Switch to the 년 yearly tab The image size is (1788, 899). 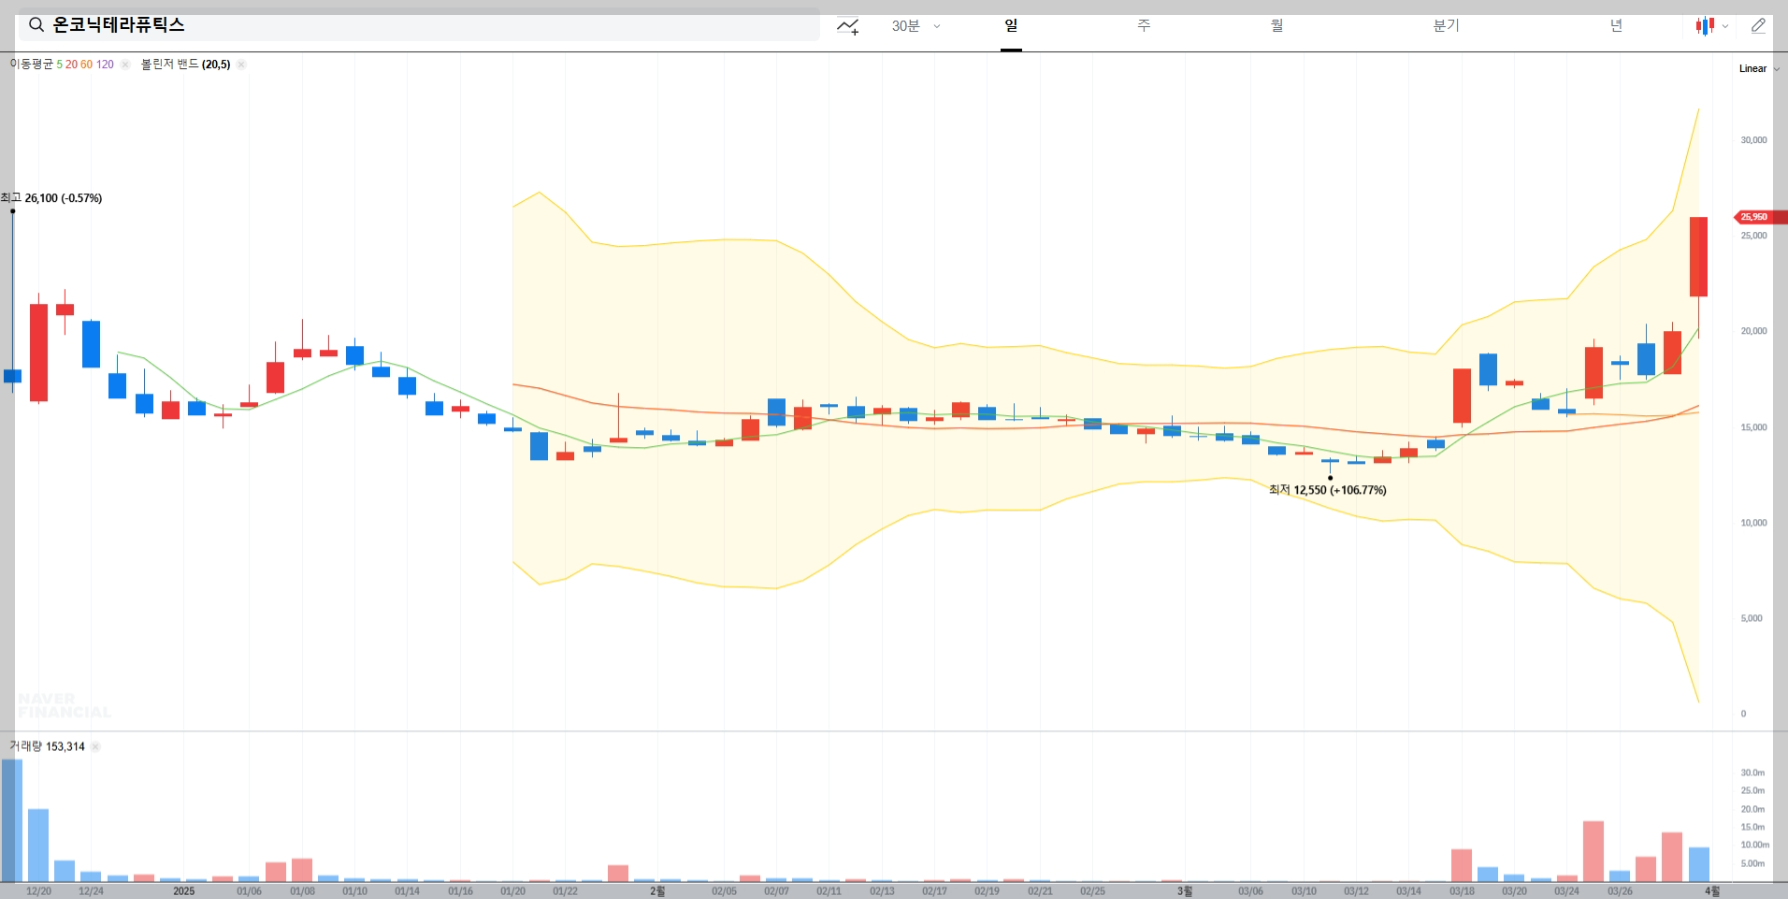pyautogui.click(x=1616, y=26)
